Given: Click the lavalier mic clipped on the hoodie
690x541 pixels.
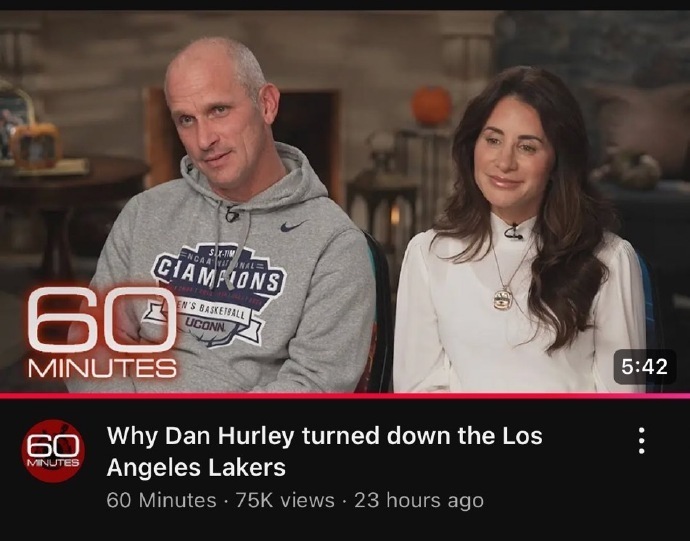Looking at the screenshot, I should pos(232,214).
